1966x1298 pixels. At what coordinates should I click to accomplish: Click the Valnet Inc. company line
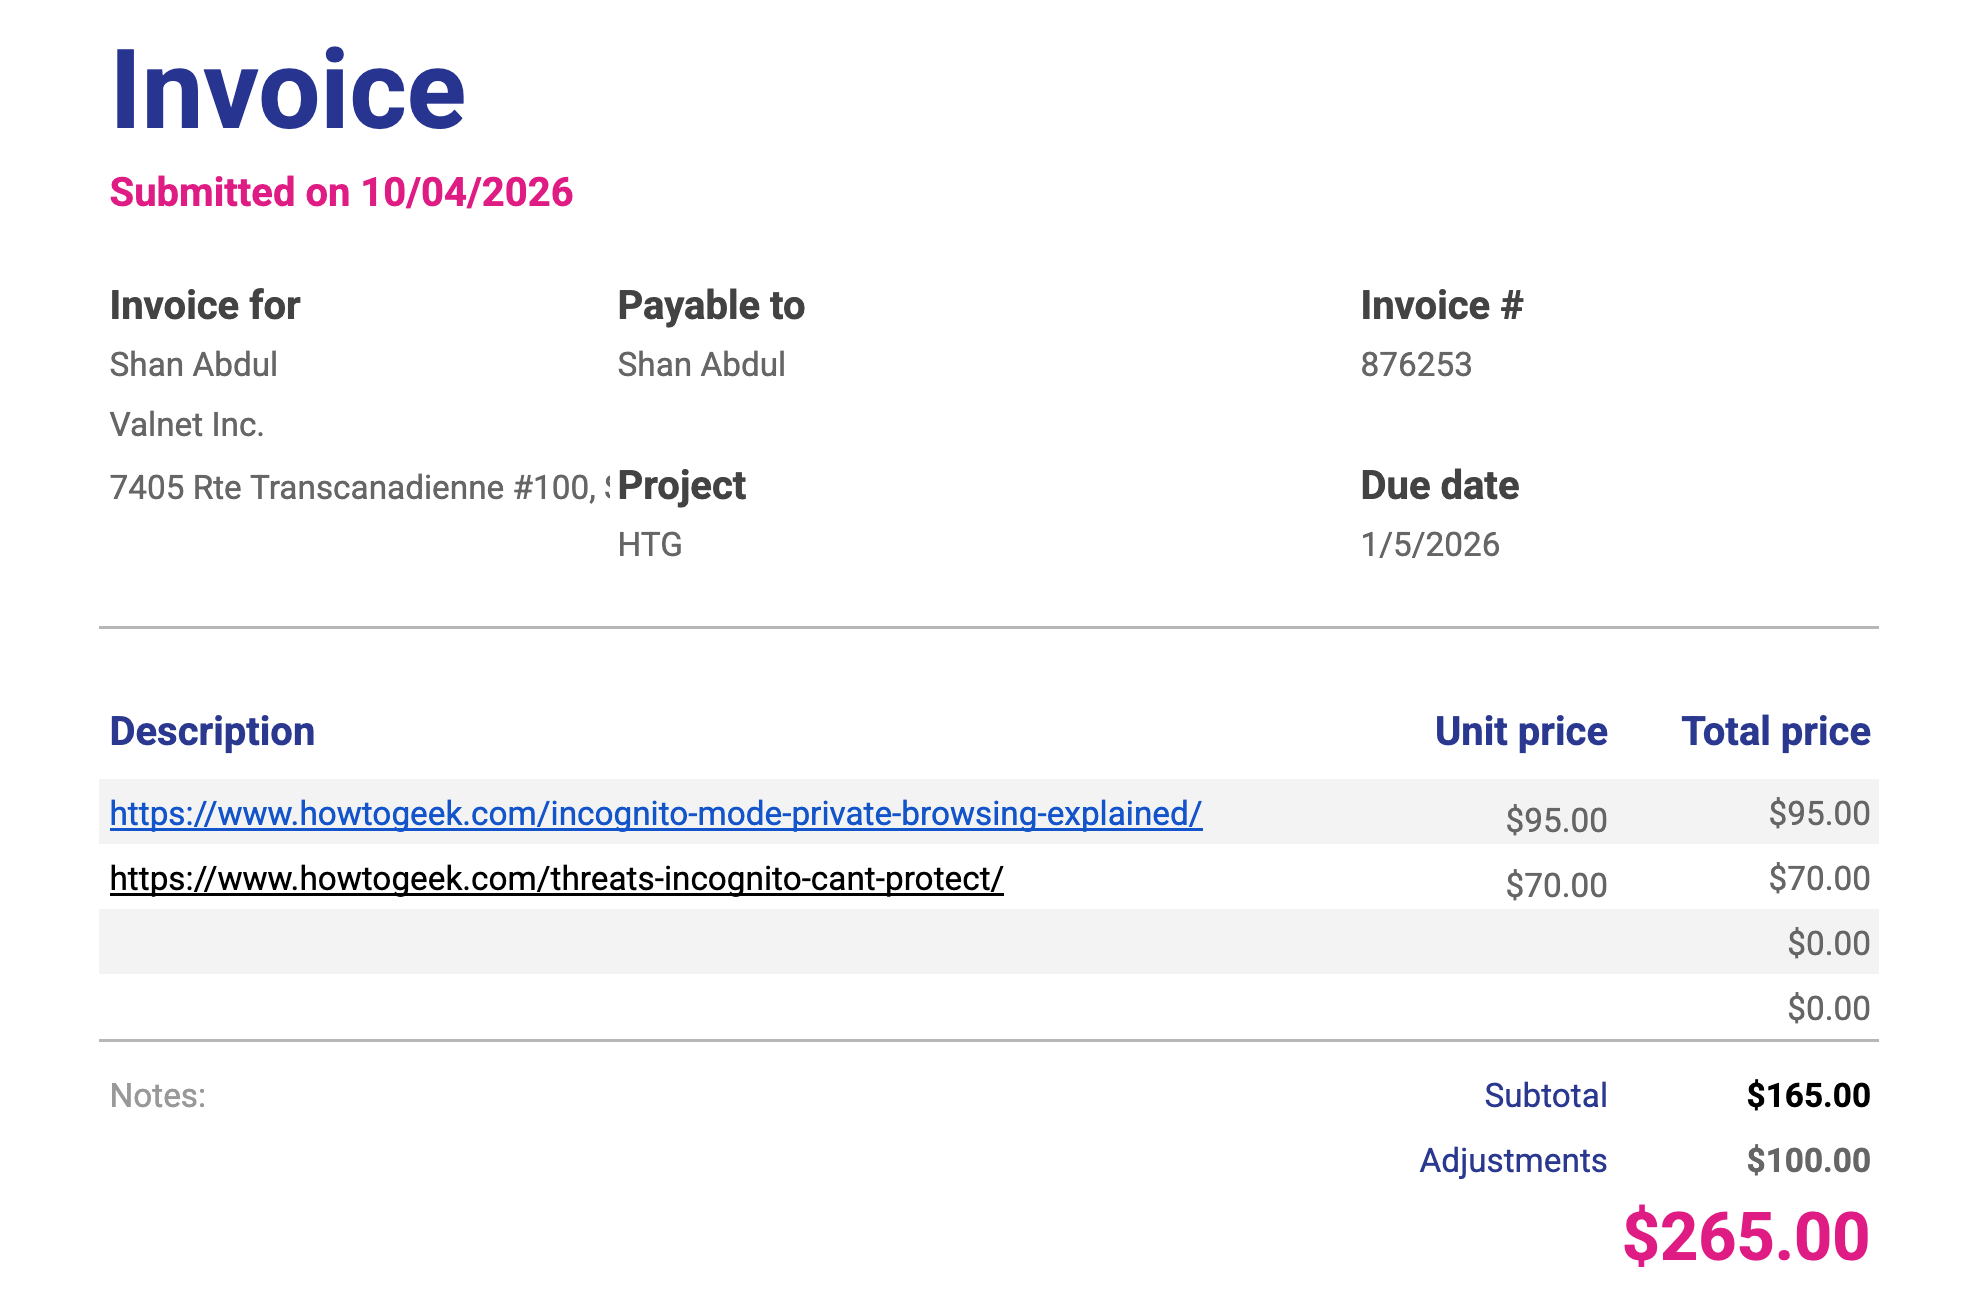point(187,424)
